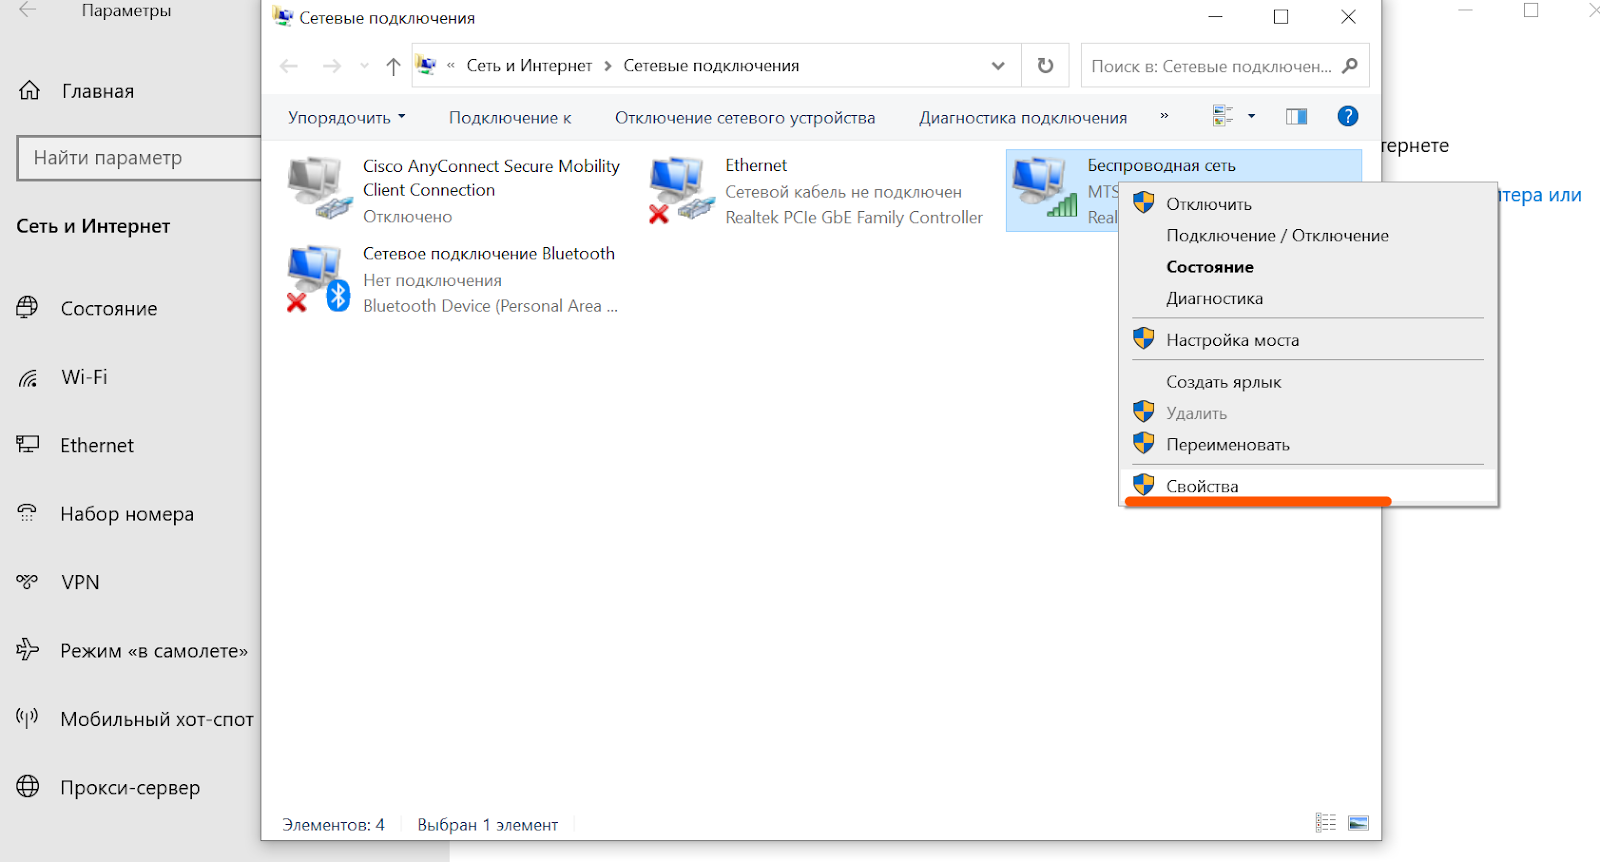The width and height of the screenshot is (1600, 862).
Task: Select the Ethernet adapter icon
Action: 682,188
